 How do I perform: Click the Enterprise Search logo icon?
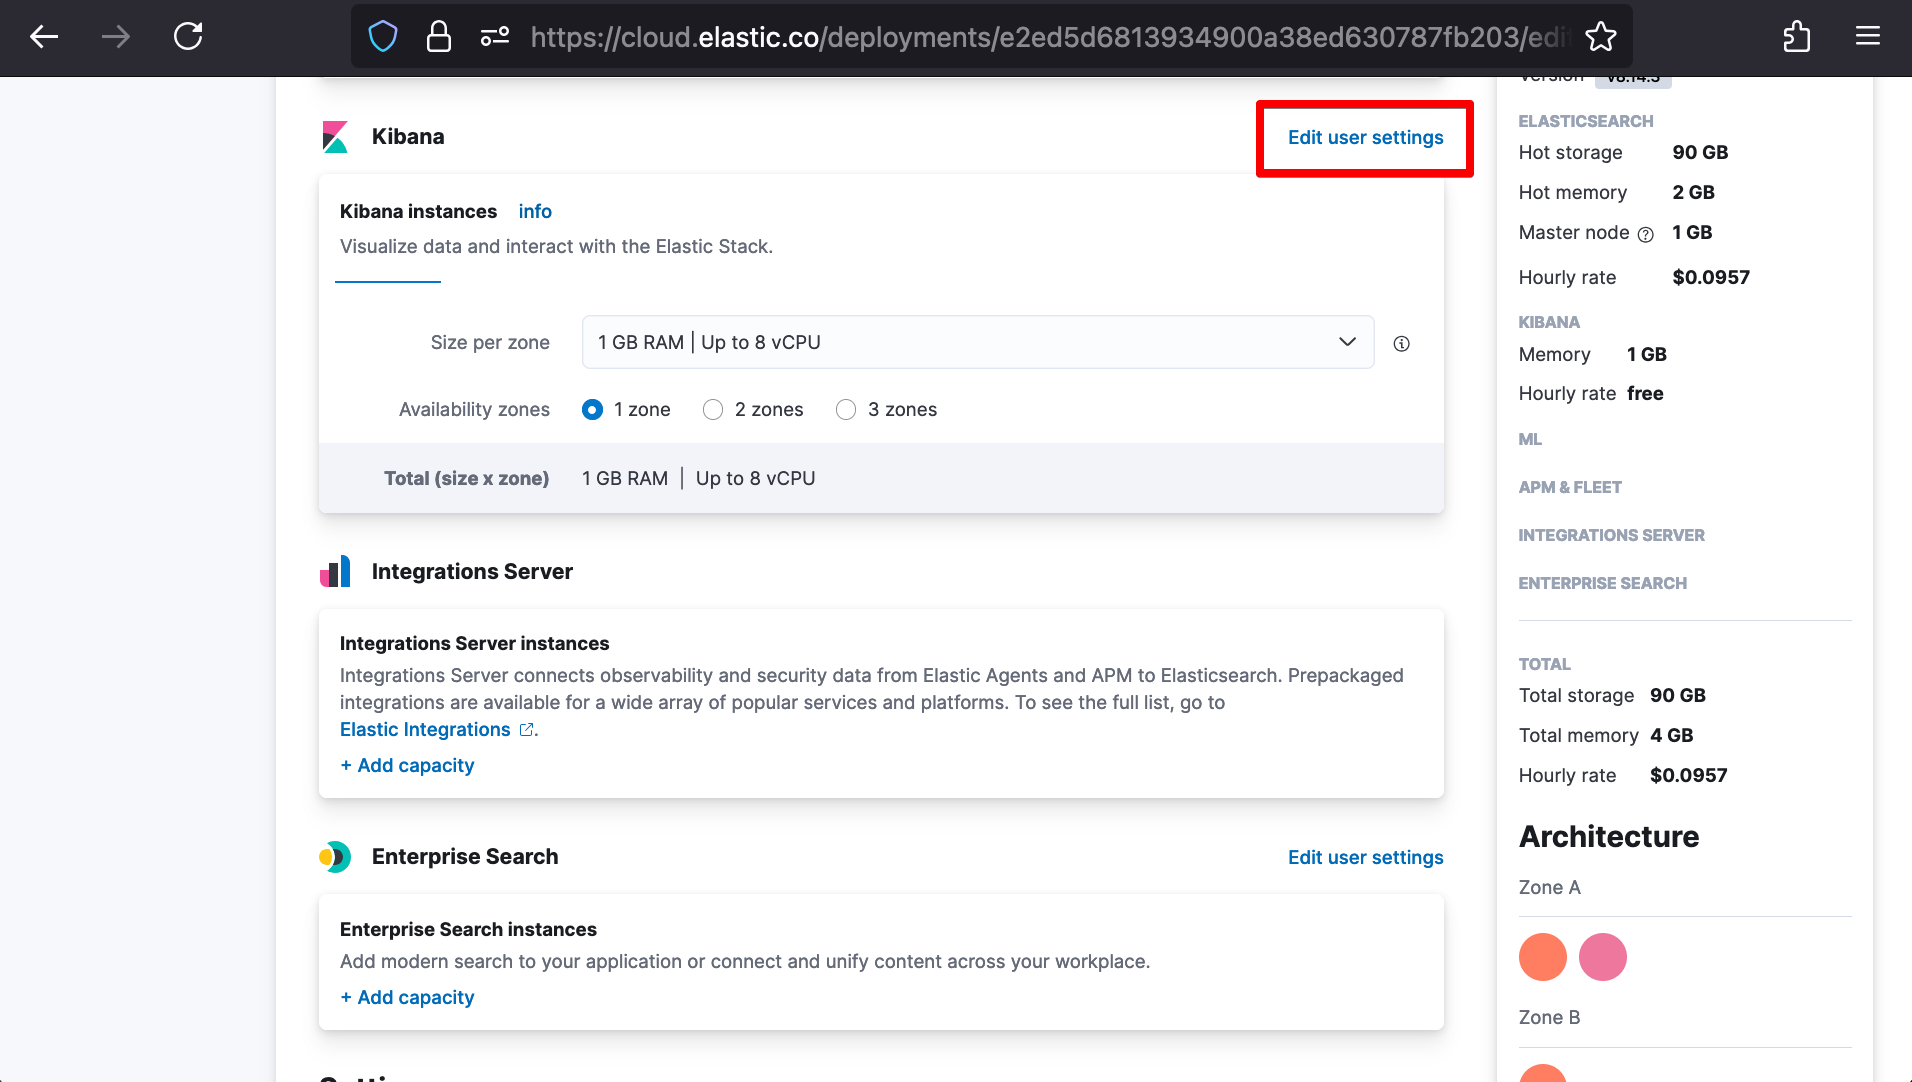(x=335, y=857)
